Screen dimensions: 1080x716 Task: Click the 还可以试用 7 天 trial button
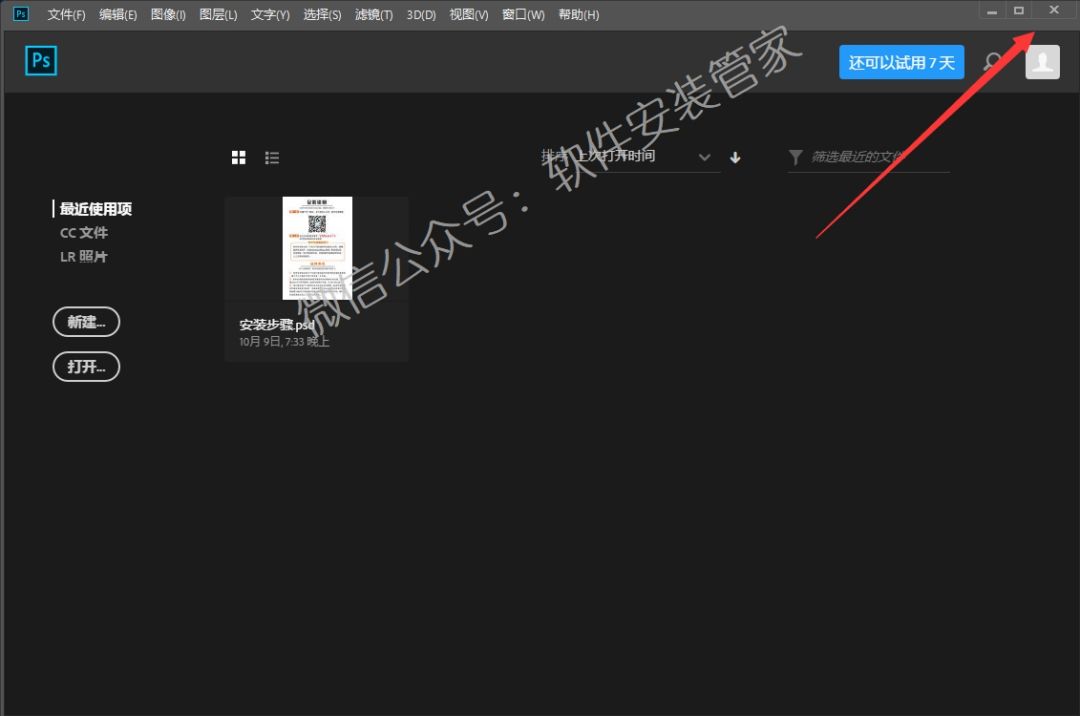point(901,62)
